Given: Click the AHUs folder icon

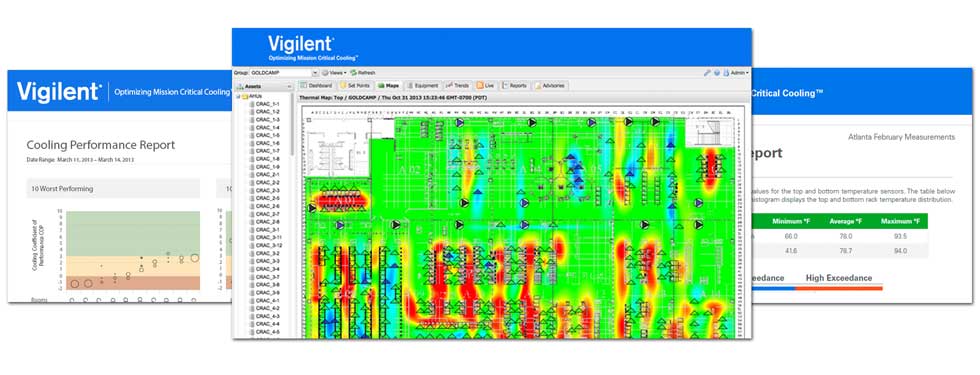Looking at the screenshot, I should (245, 96).
